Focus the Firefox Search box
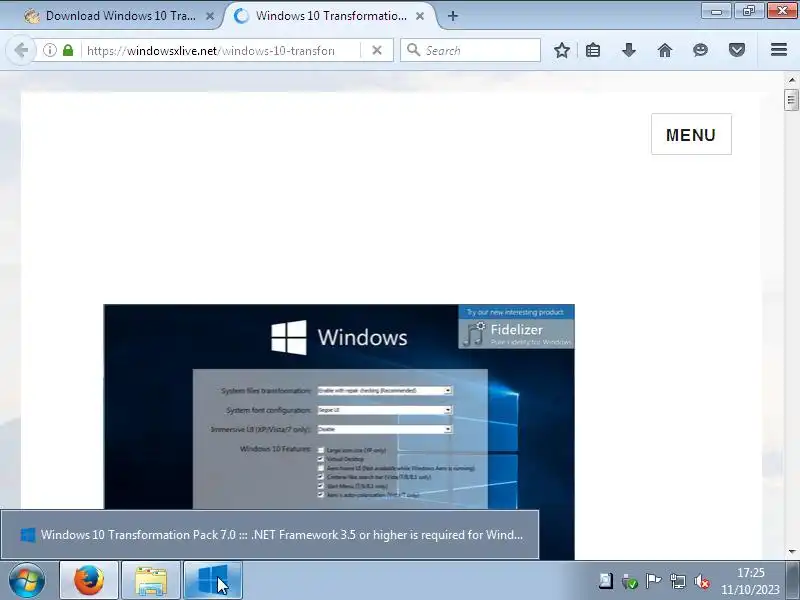 (x=470, y=50)
